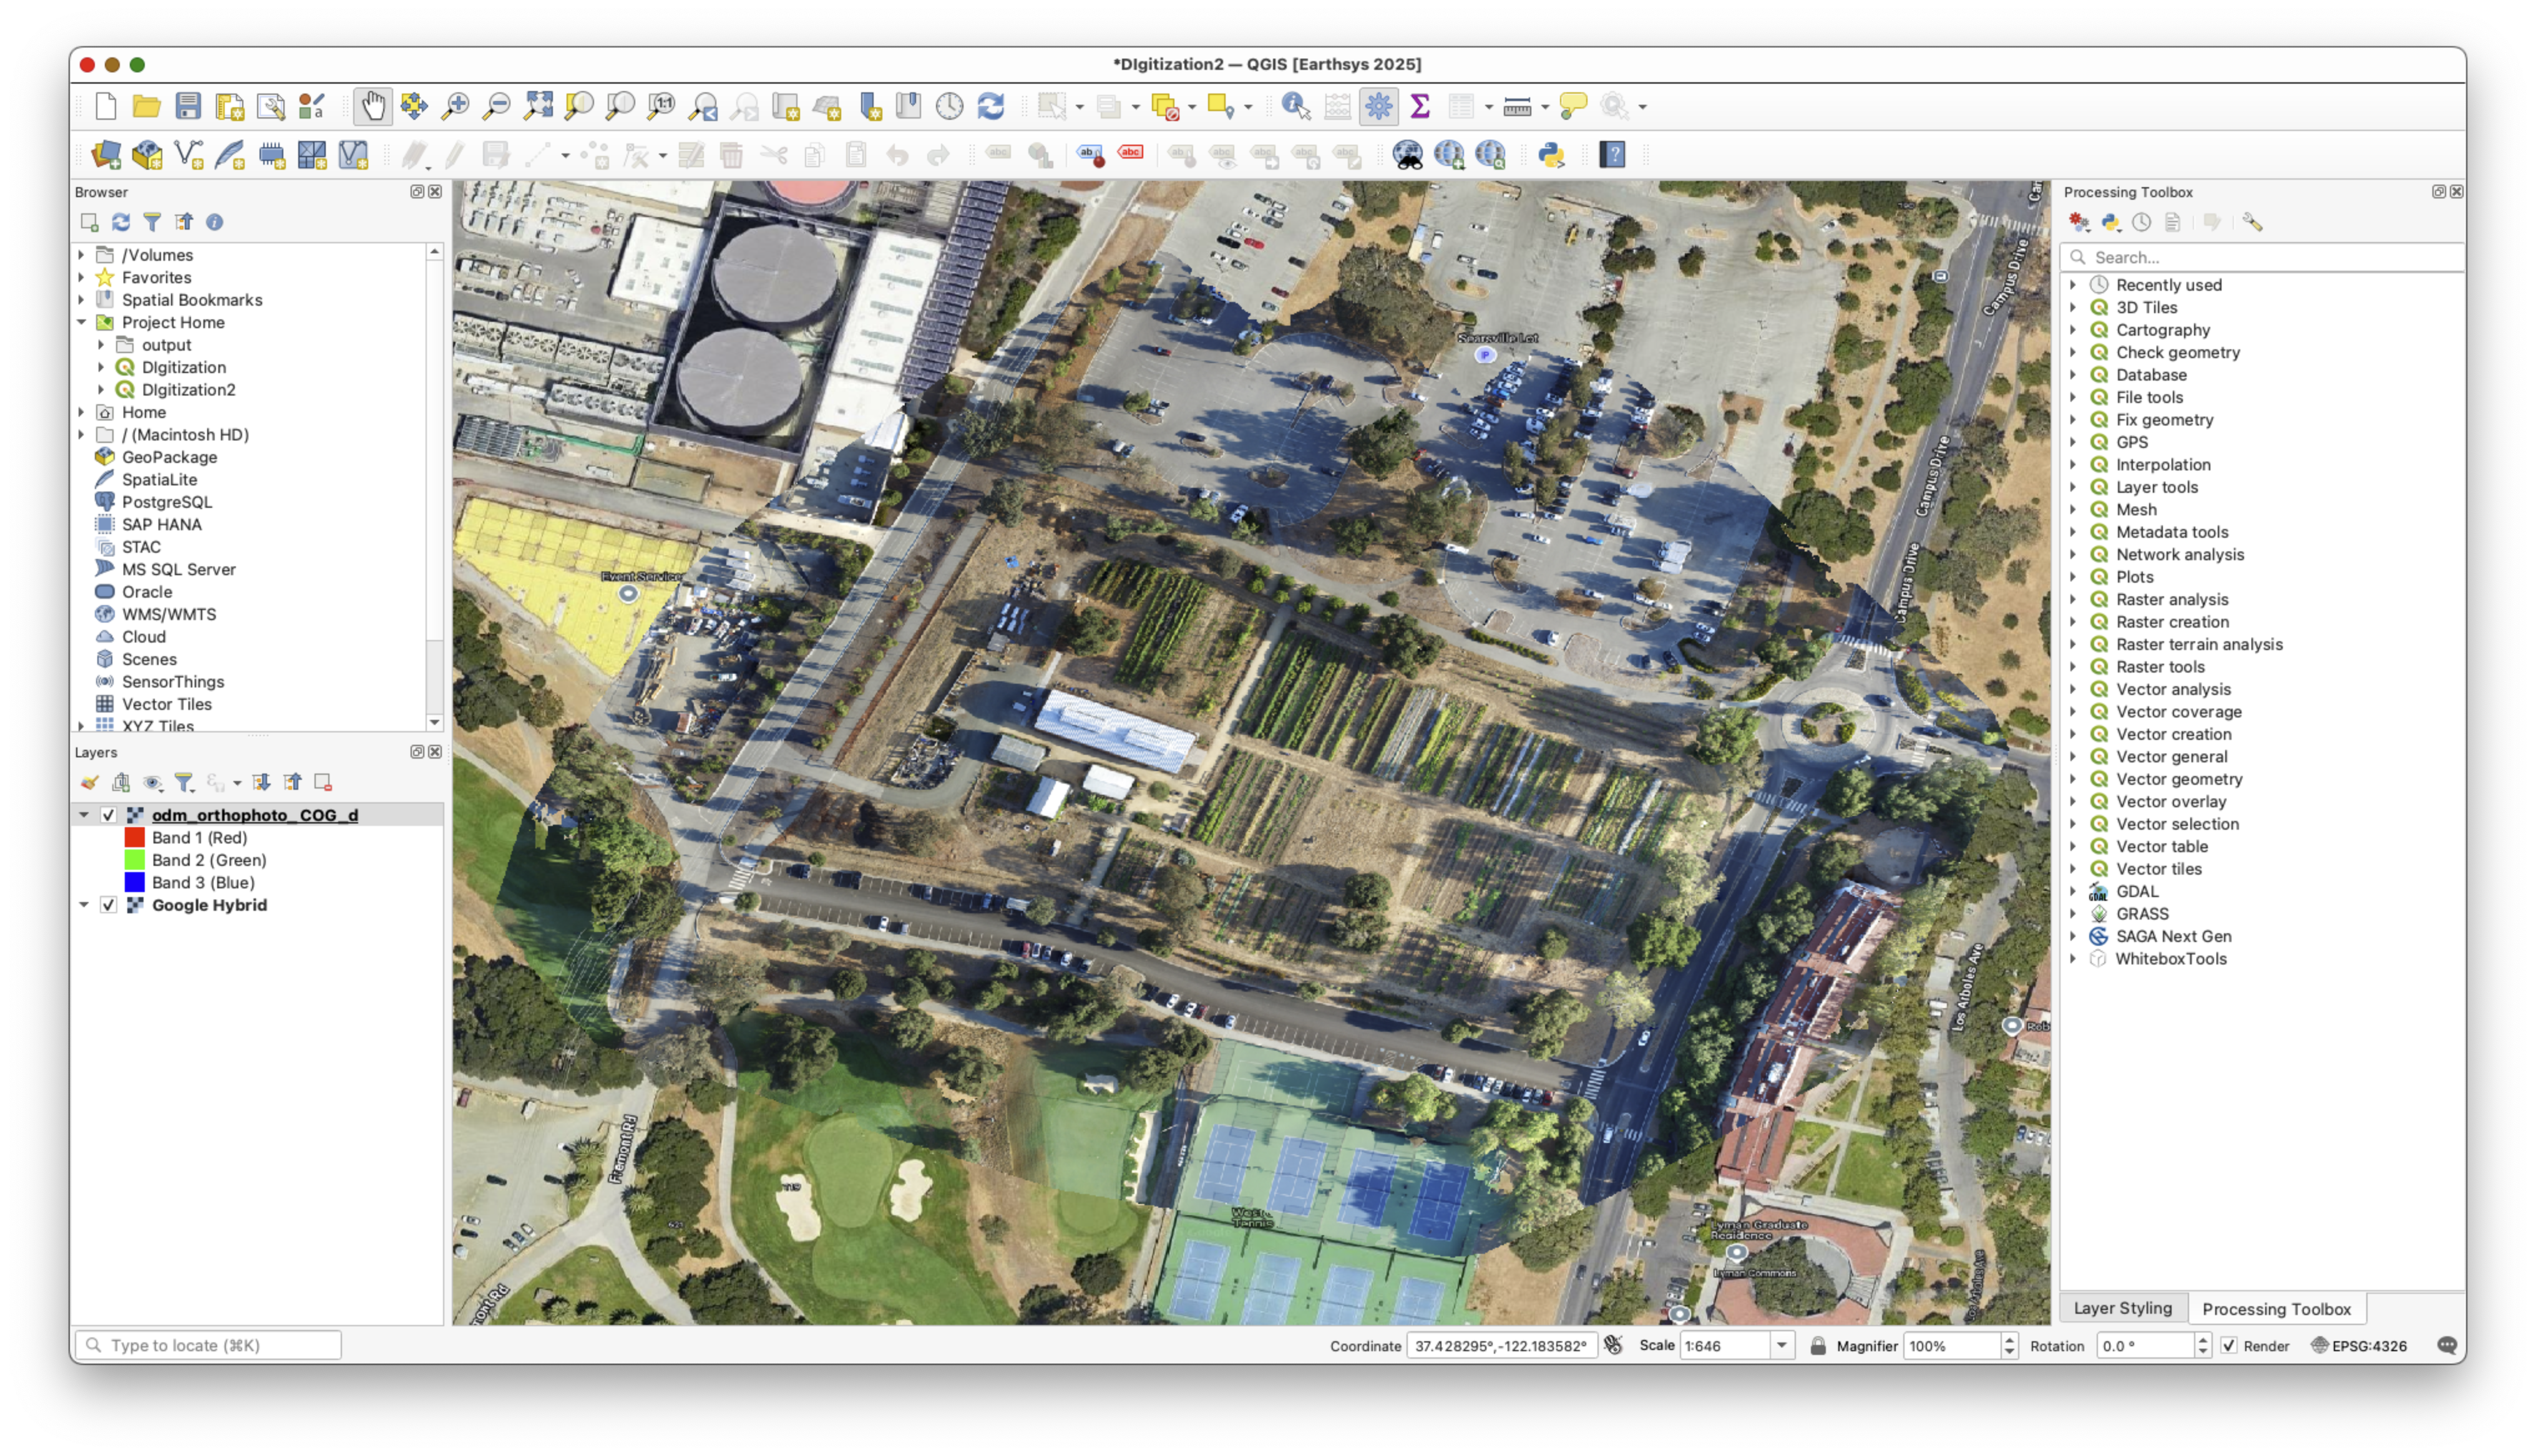Click the Zoom In magnifier tool
This screenshot has width=2536, height=1456.
[x=456, y=106]
